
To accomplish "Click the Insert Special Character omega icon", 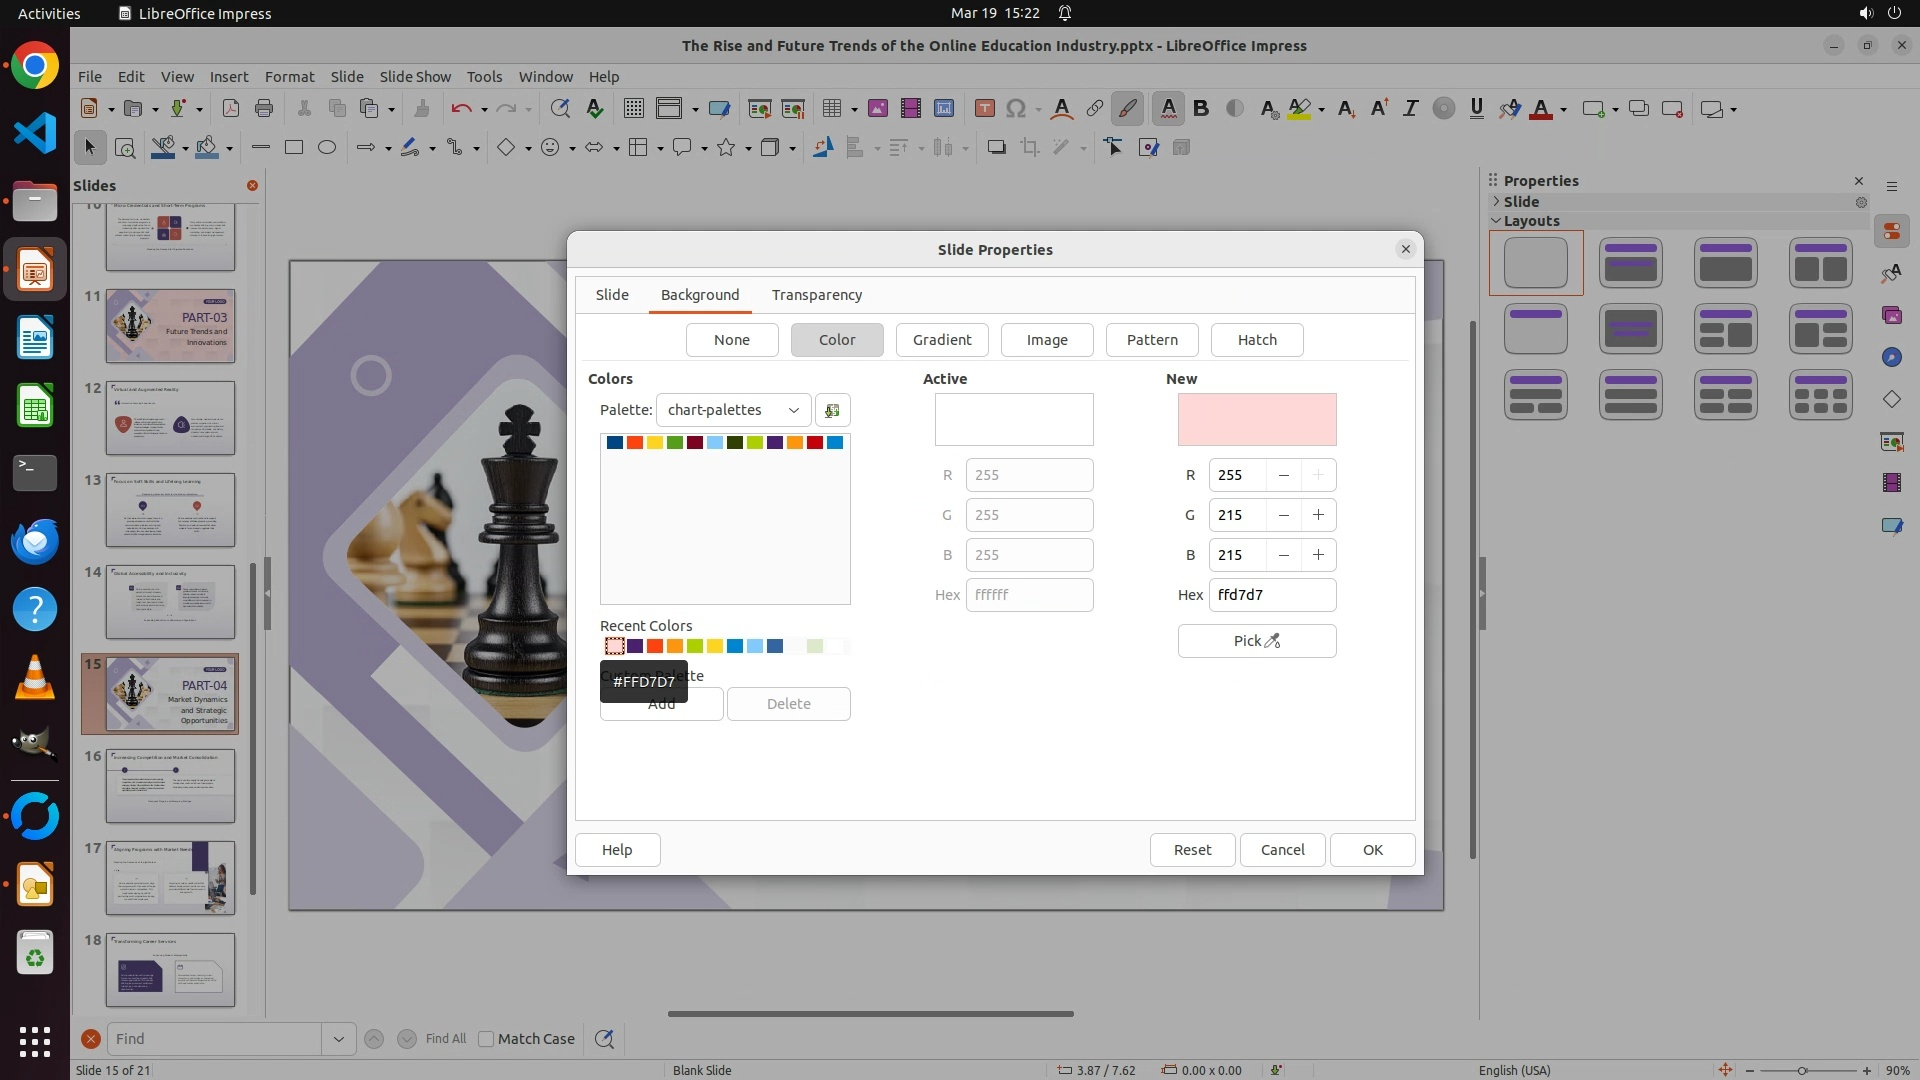I will (1016, 109).
